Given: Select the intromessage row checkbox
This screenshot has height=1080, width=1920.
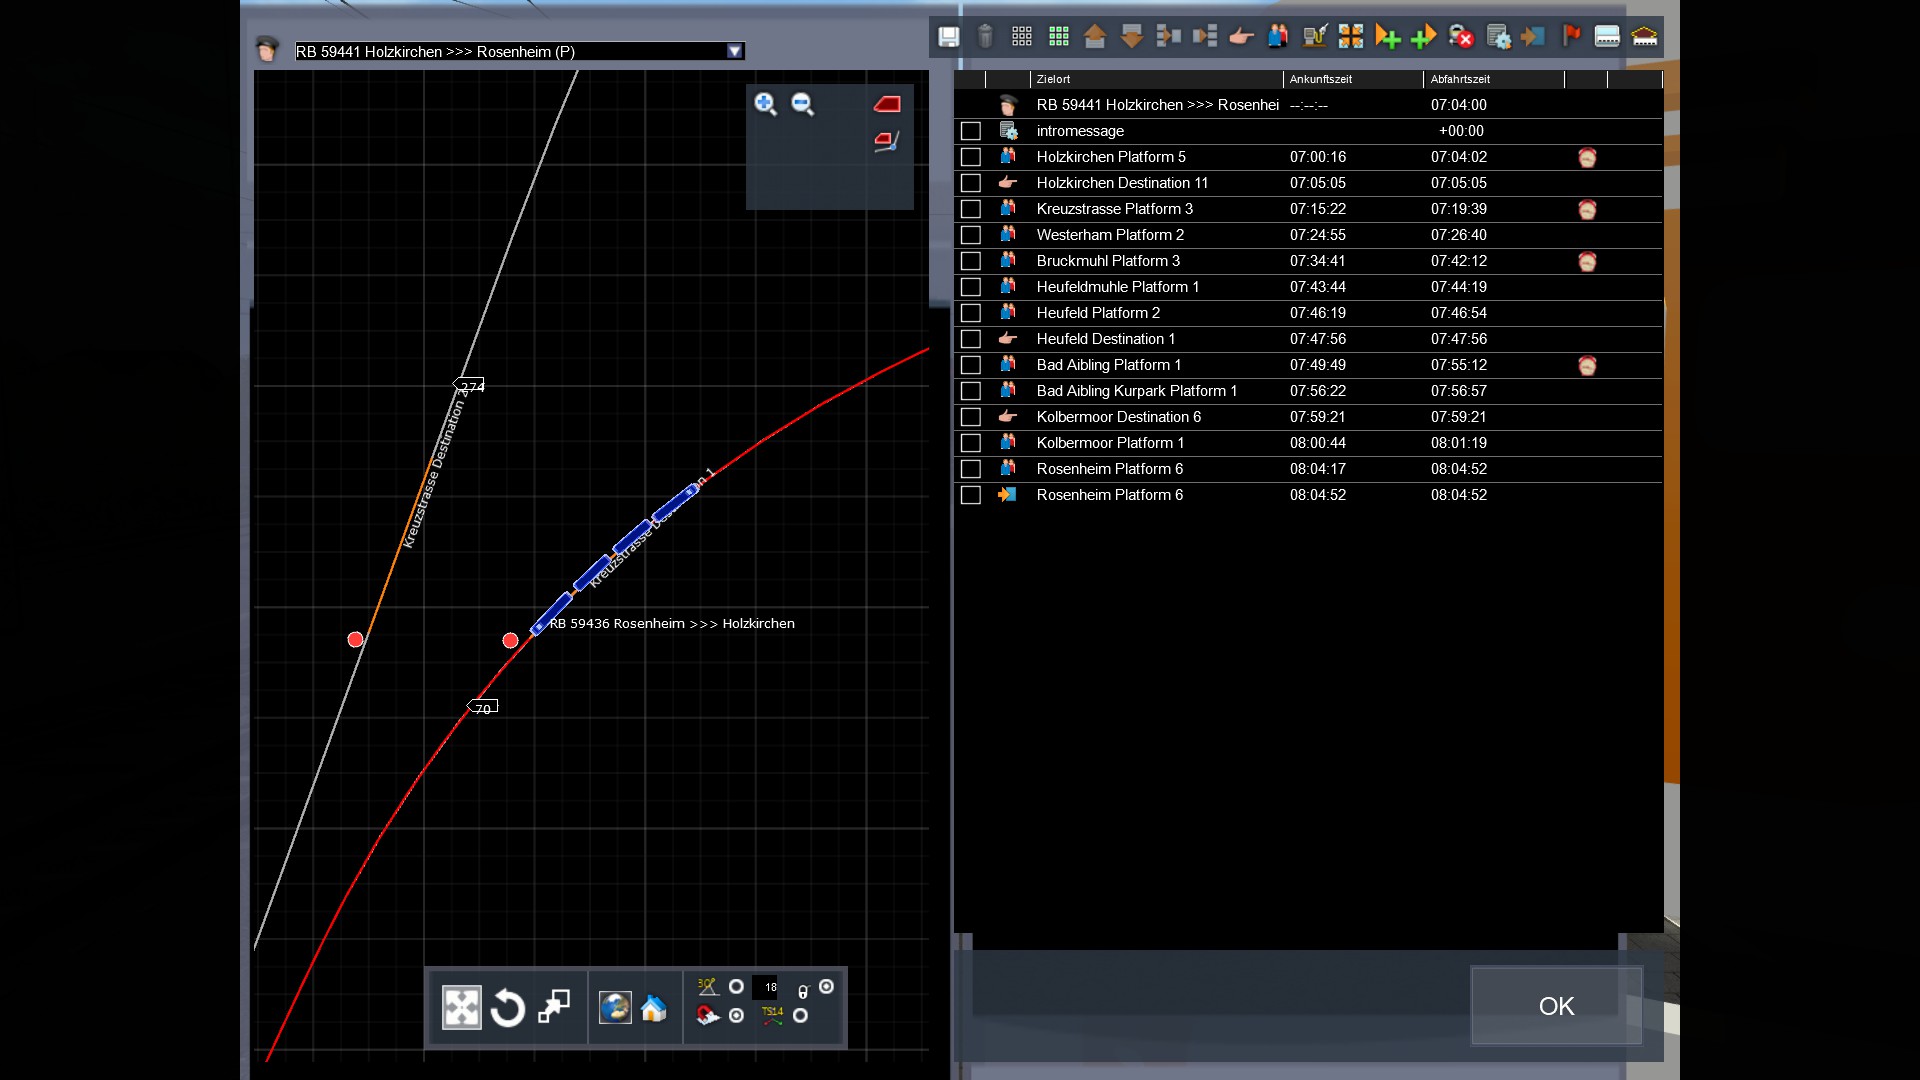Looking at the screenshot, I should (970, 131).
